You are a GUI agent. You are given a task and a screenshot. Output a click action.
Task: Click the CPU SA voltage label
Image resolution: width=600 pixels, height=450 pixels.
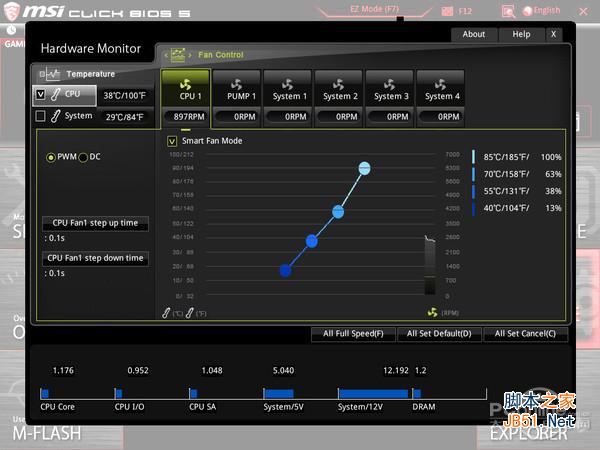tap(202, 407)
